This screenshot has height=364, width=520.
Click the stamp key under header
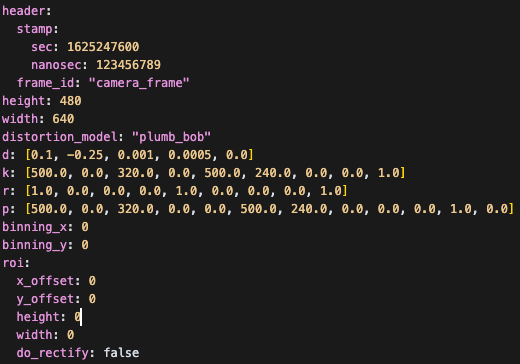tap(34, 29)
